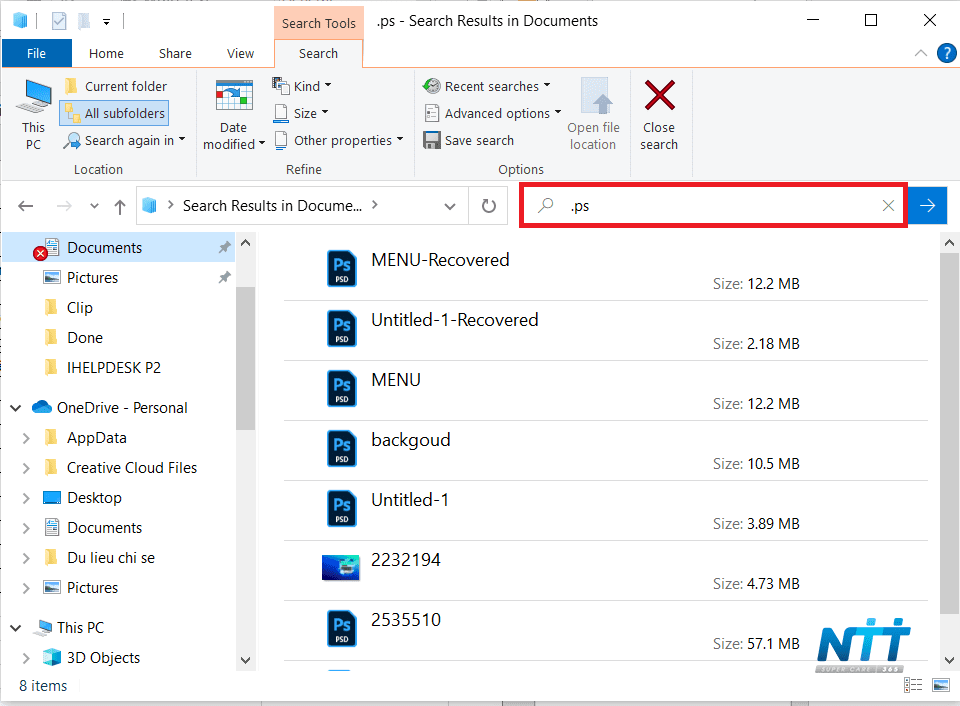The height and width of the screenshot is (706, 960).
Task: Open the View ribbon tab
Action: (x=240, y=54)
